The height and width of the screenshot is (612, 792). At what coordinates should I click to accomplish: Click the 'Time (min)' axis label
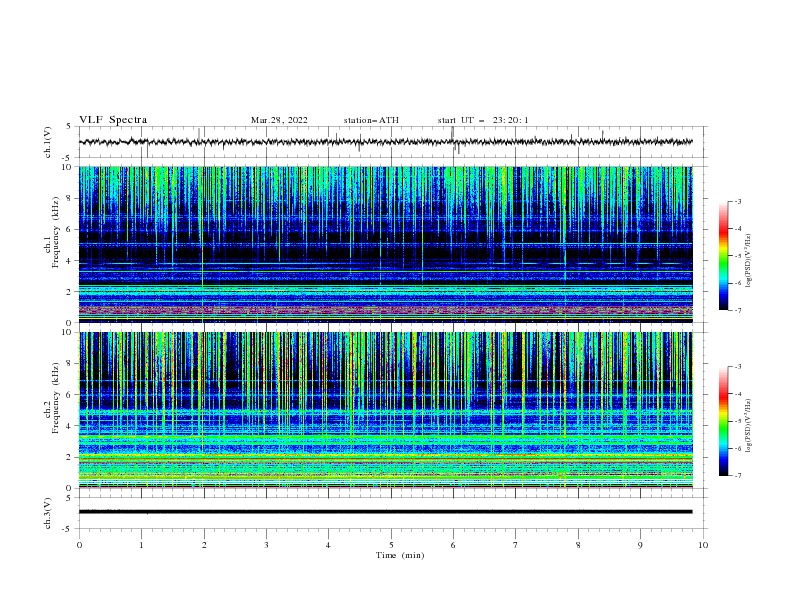pyautogui.click(x=400, y=555)
